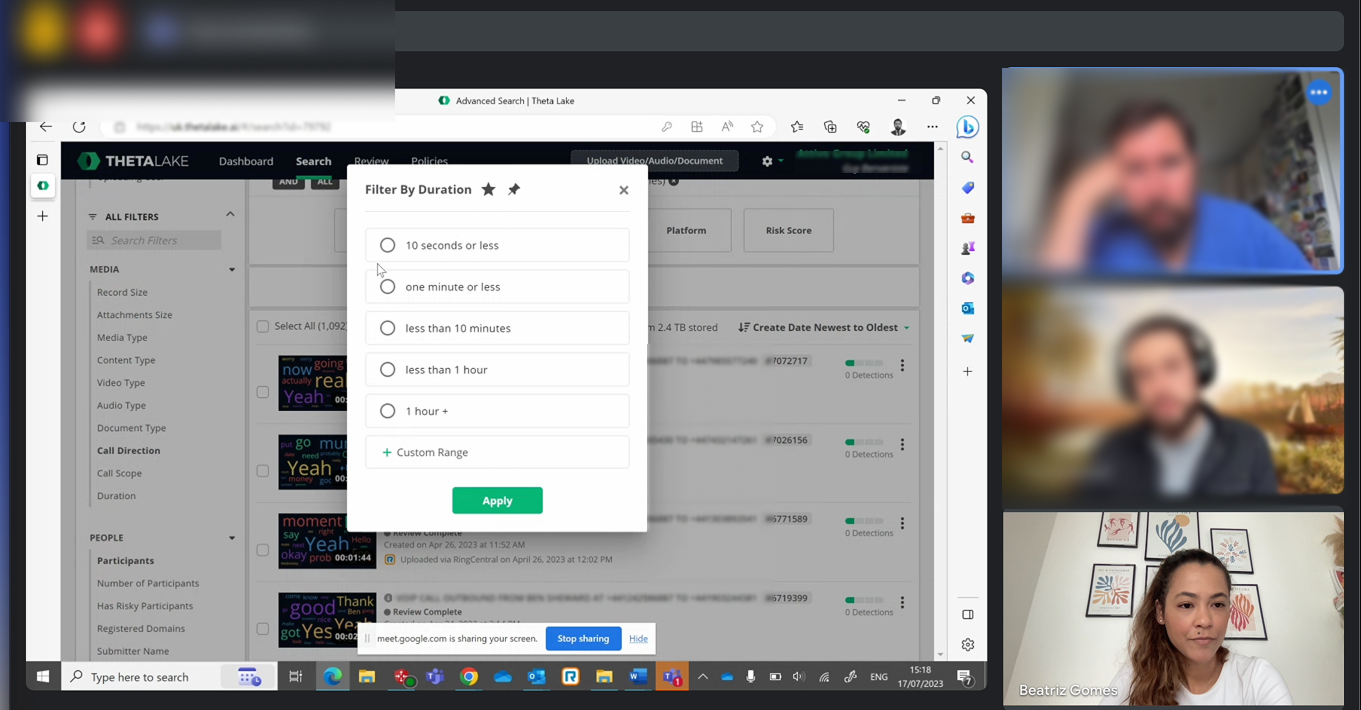Open the Participants filter
The height and width of the screenshot is (710, 1361).
pyautogui.click(x=125, y=561)
